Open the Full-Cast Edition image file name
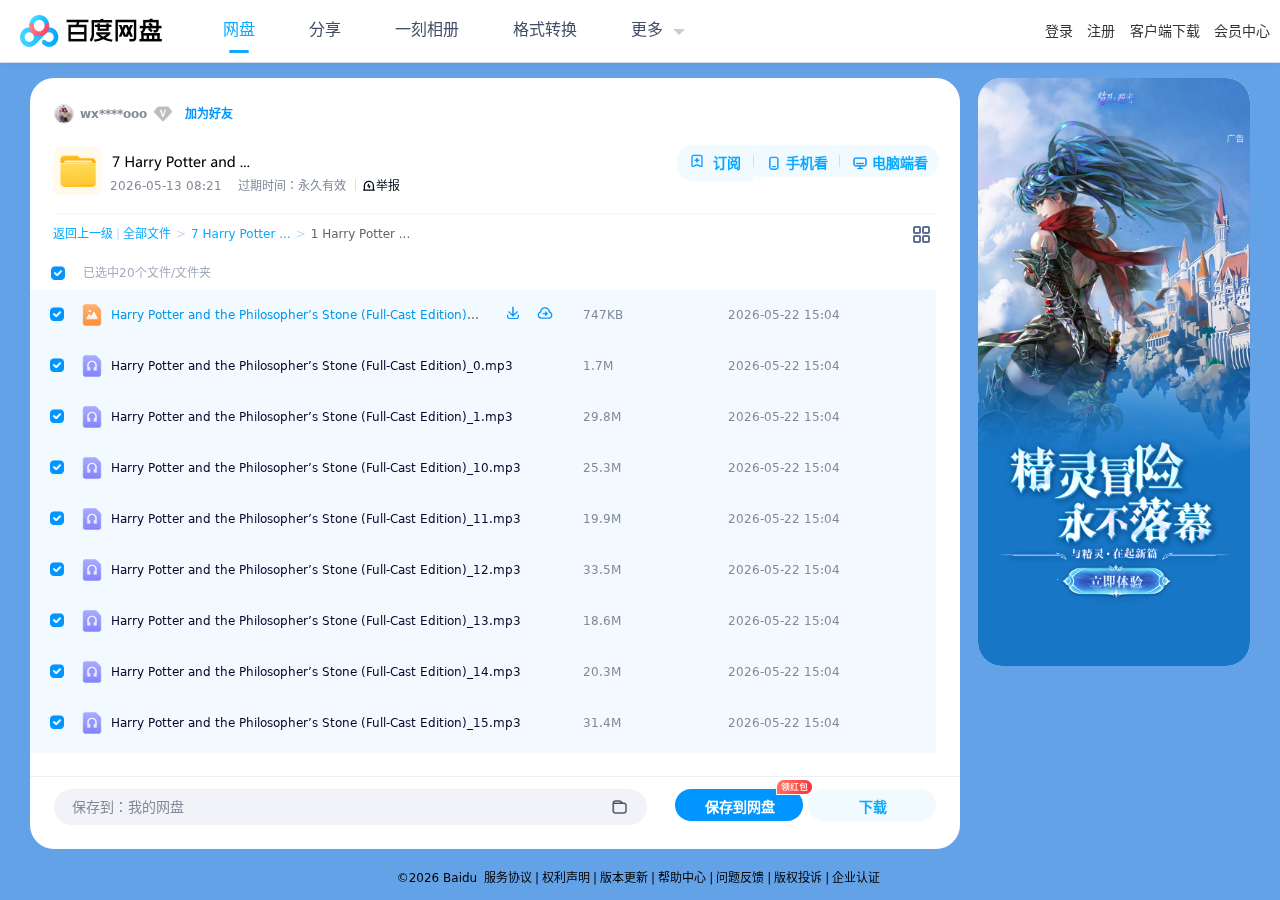The height and width of the screenshot is (900, 1280). tap(295, 314)
